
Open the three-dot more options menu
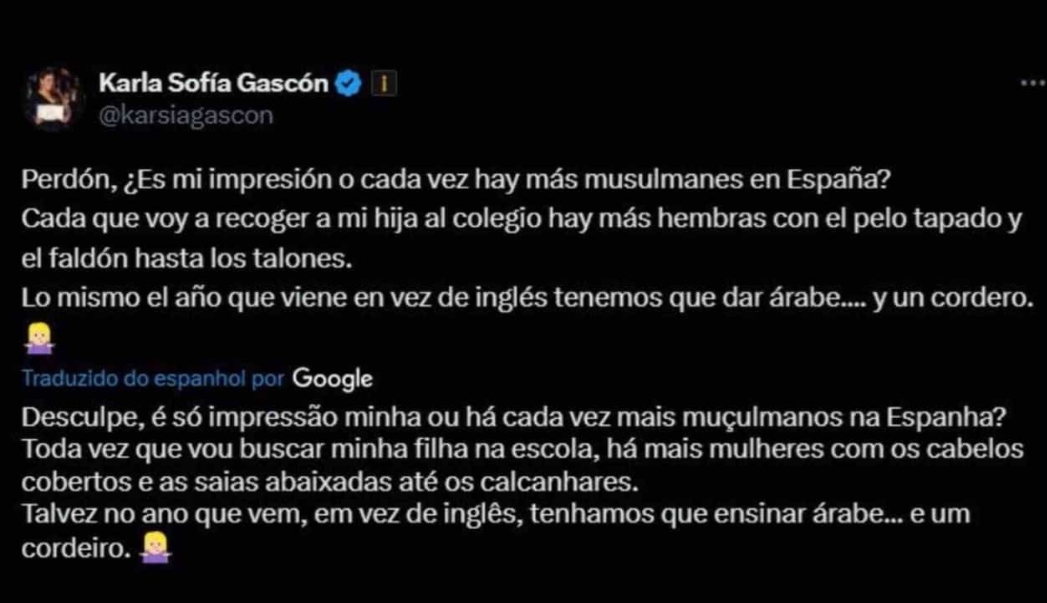(1032, 84)
